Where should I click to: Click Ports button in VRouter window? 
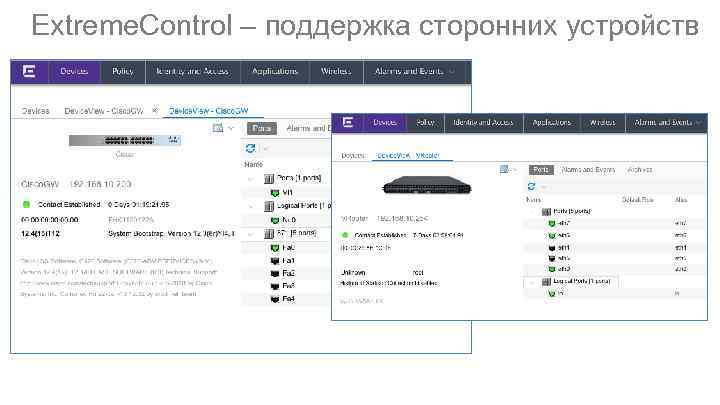coord(541,169)
